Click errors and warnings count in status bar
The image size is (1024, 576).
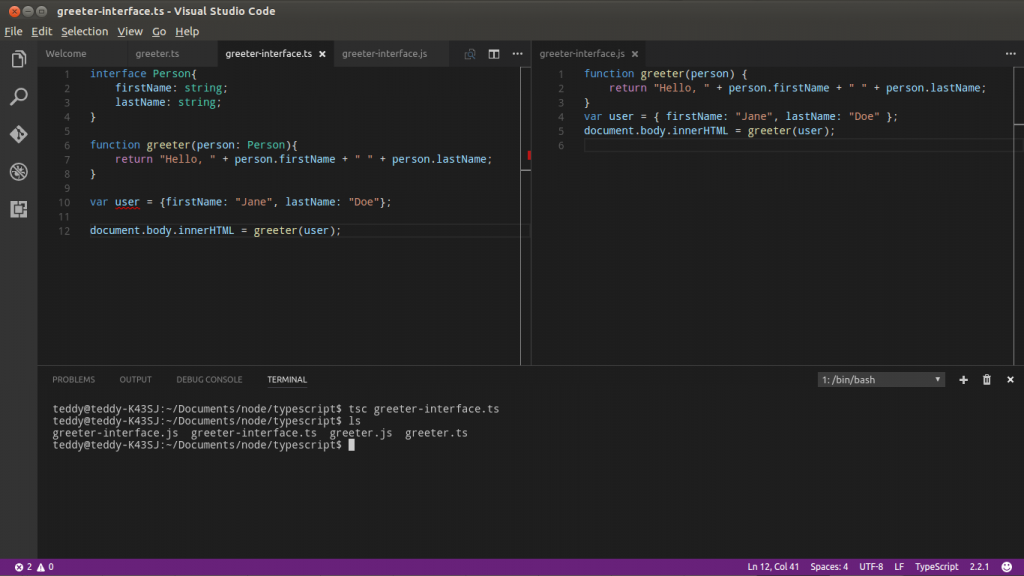[34, 567]
